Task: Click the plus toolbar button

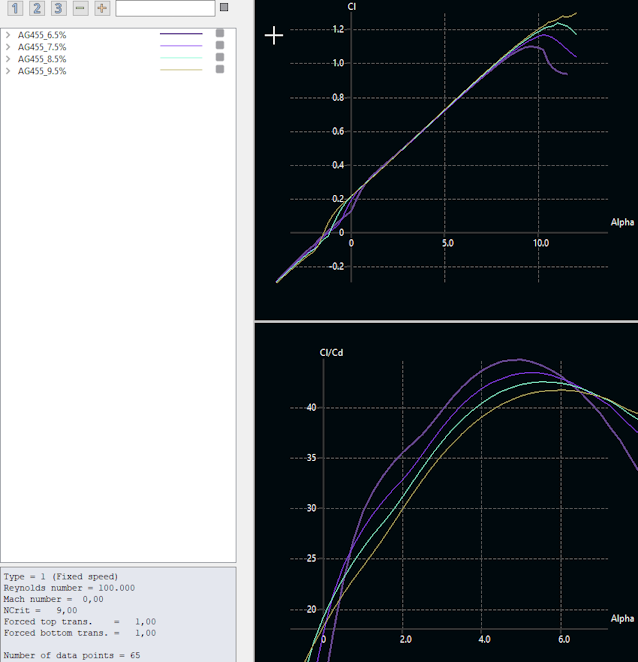Action: click(x=102, y=8)
